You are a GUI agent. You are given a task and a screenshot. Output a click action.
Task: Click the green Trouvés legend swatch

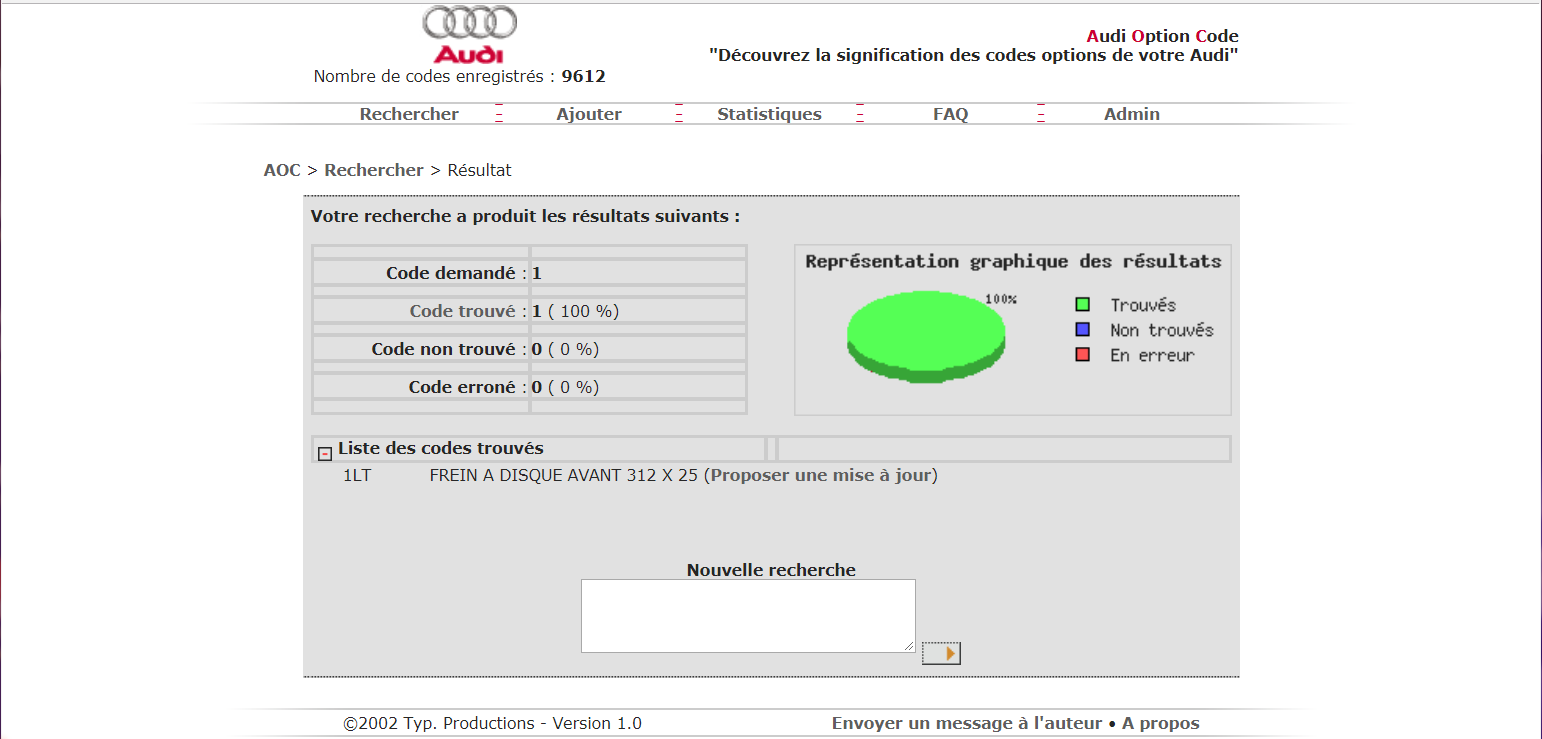click(1082, 305)
